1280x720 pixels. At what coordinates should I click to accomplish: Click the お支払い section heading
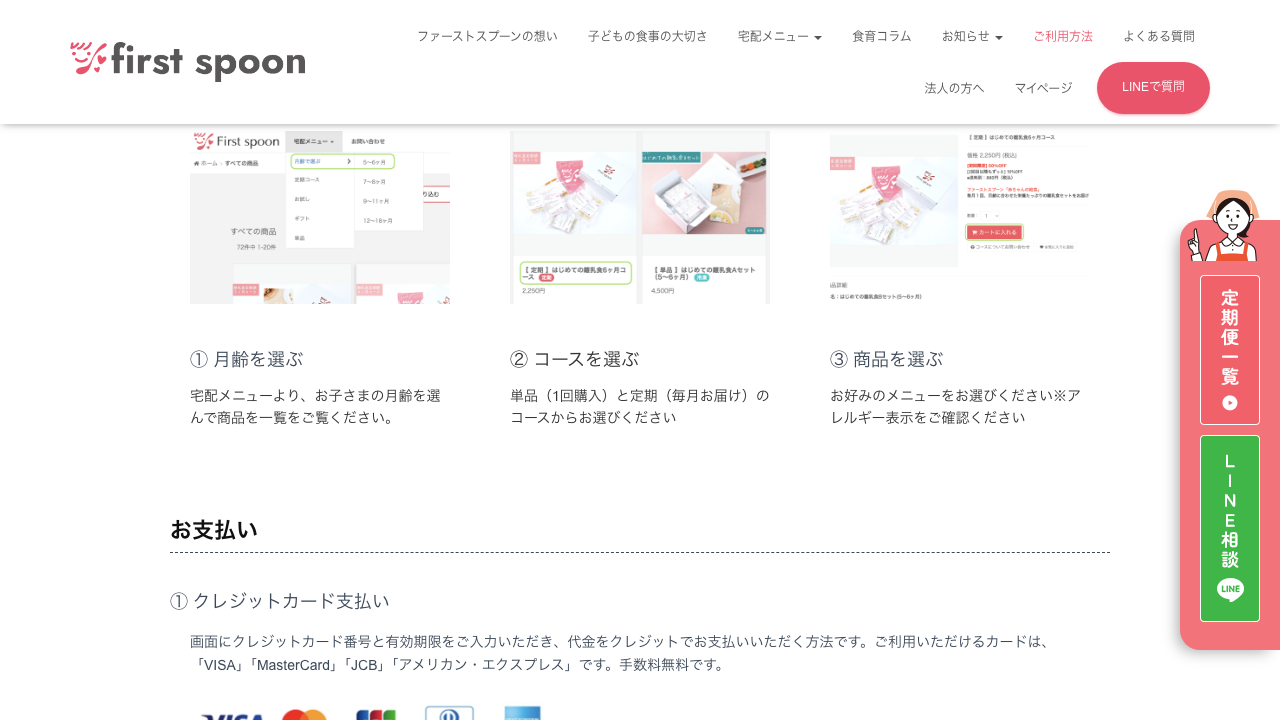point(214,530)
